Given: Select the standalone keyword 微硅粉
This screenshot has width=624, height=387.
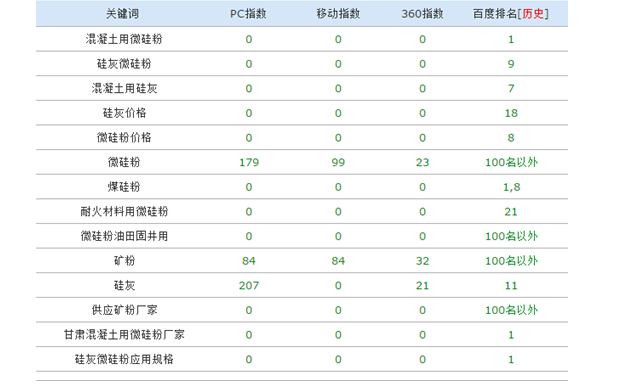Looking at the screenshot, I should pyautogui.click(x=124, y=162).
